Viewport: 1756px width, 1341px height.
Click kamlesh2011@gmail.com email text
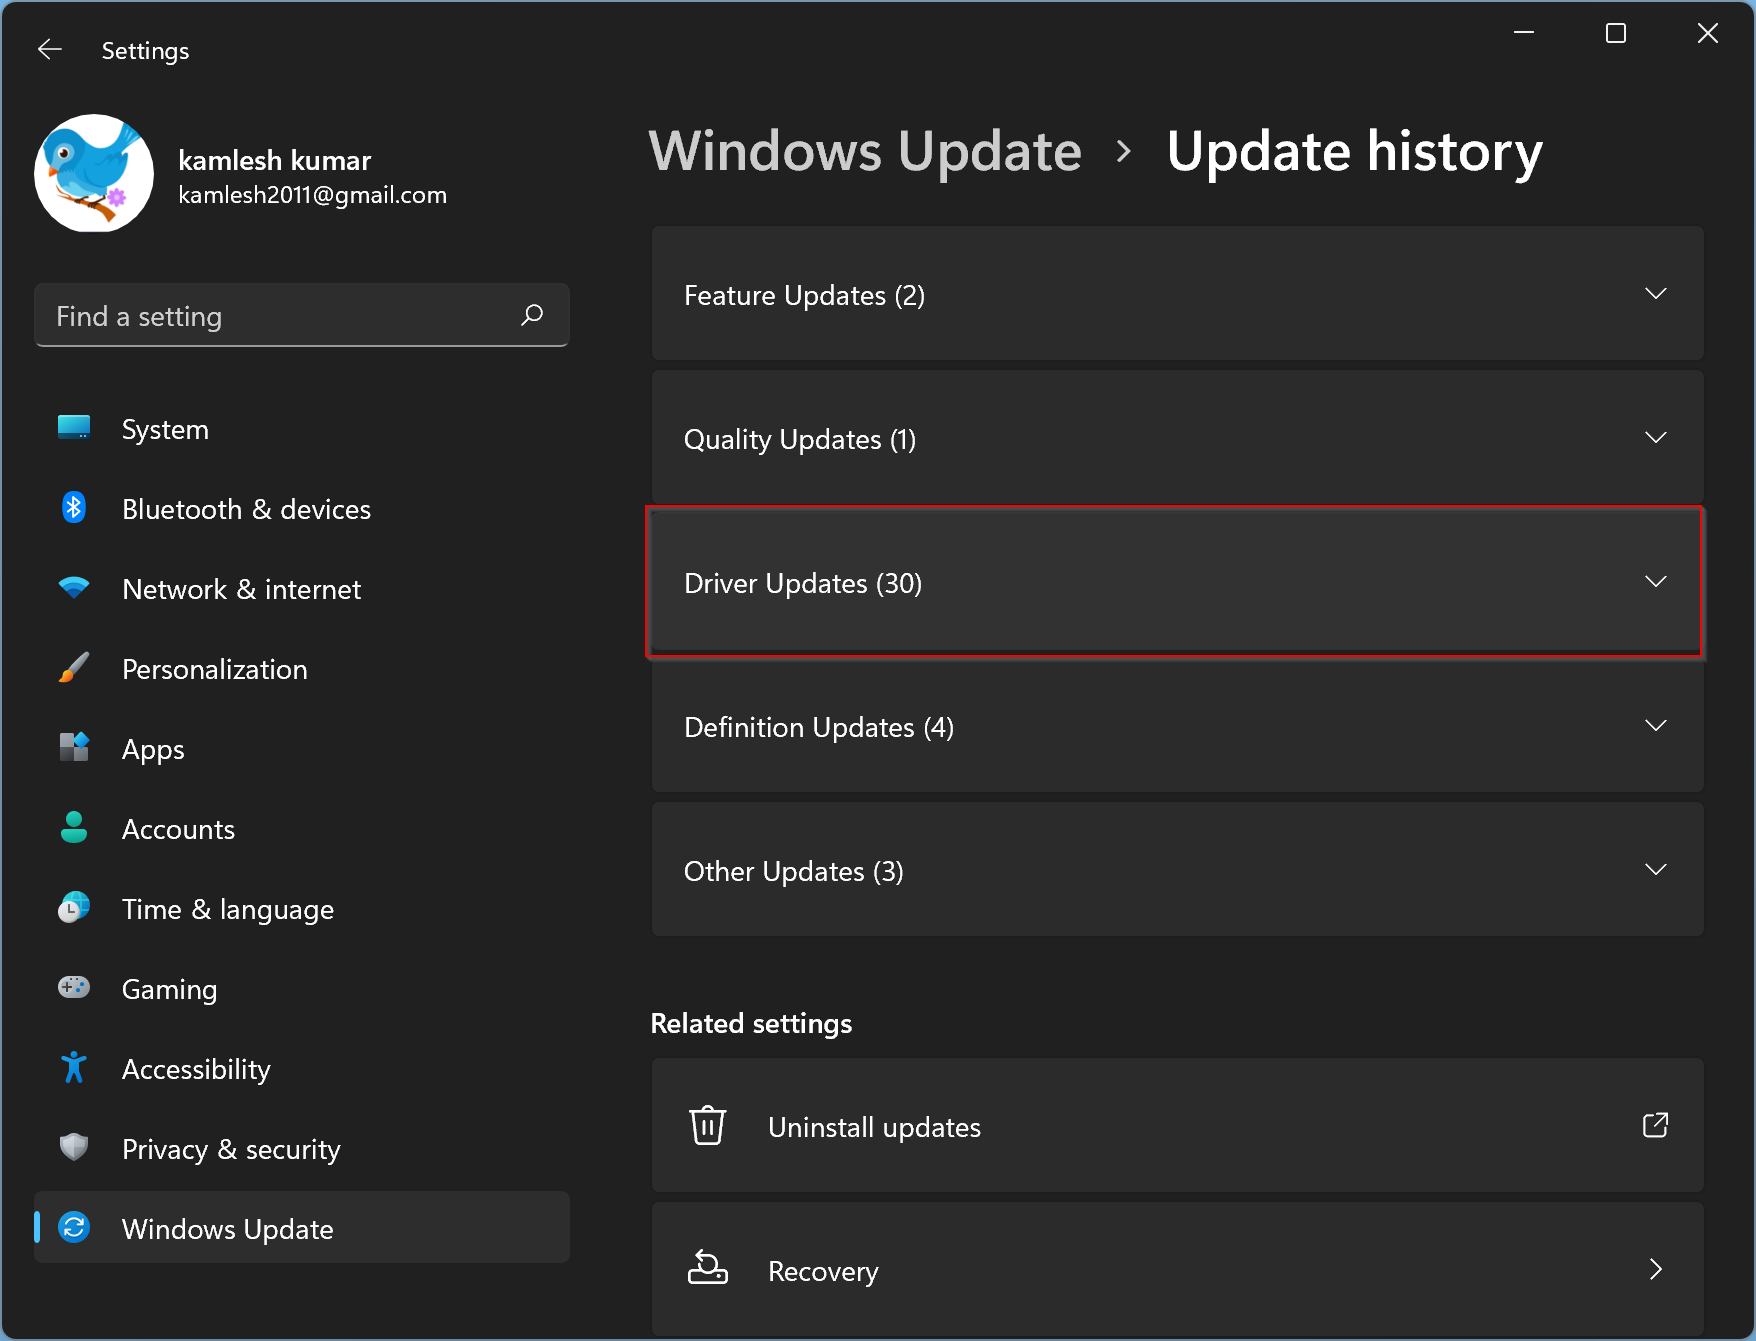tap(312, 195)
